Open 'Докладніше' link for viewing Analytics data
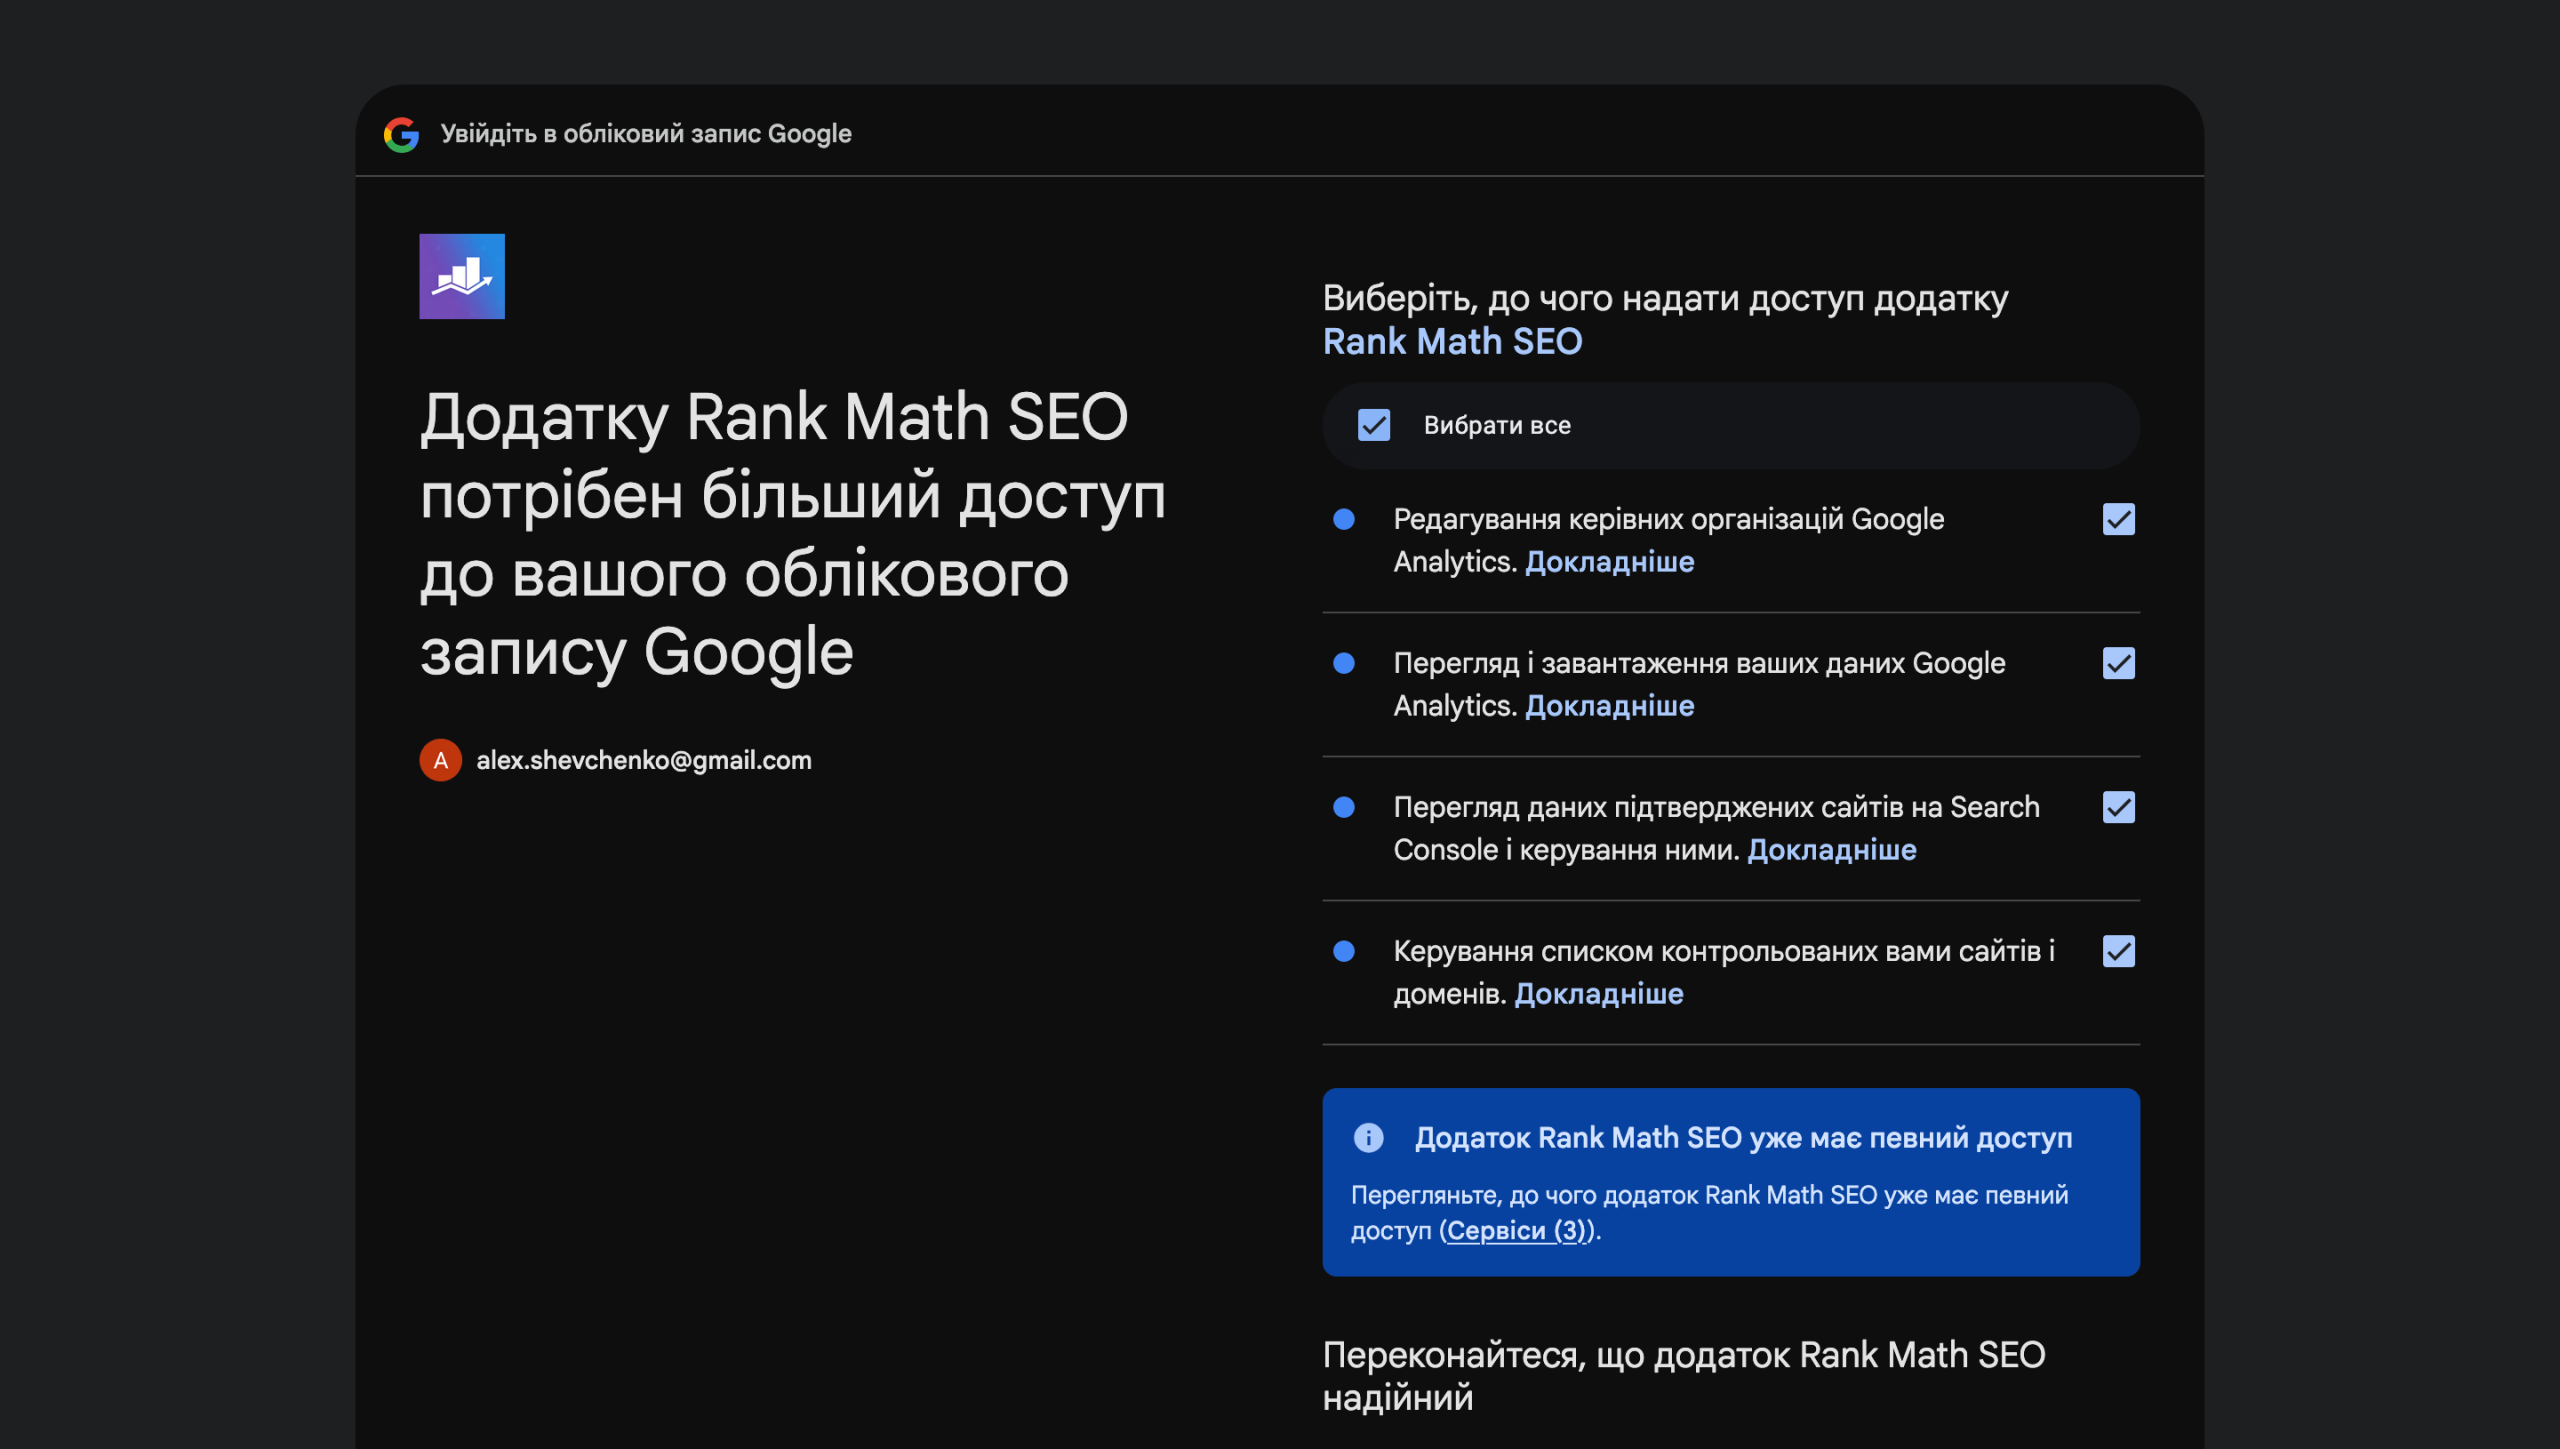 coord(1609,706)
